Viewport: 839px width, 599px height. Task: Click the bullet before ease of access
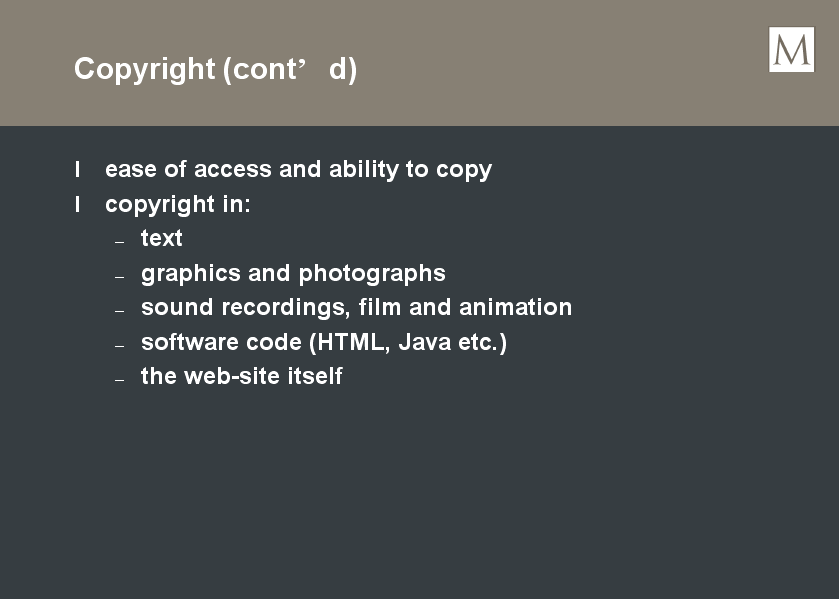(78, 170)
